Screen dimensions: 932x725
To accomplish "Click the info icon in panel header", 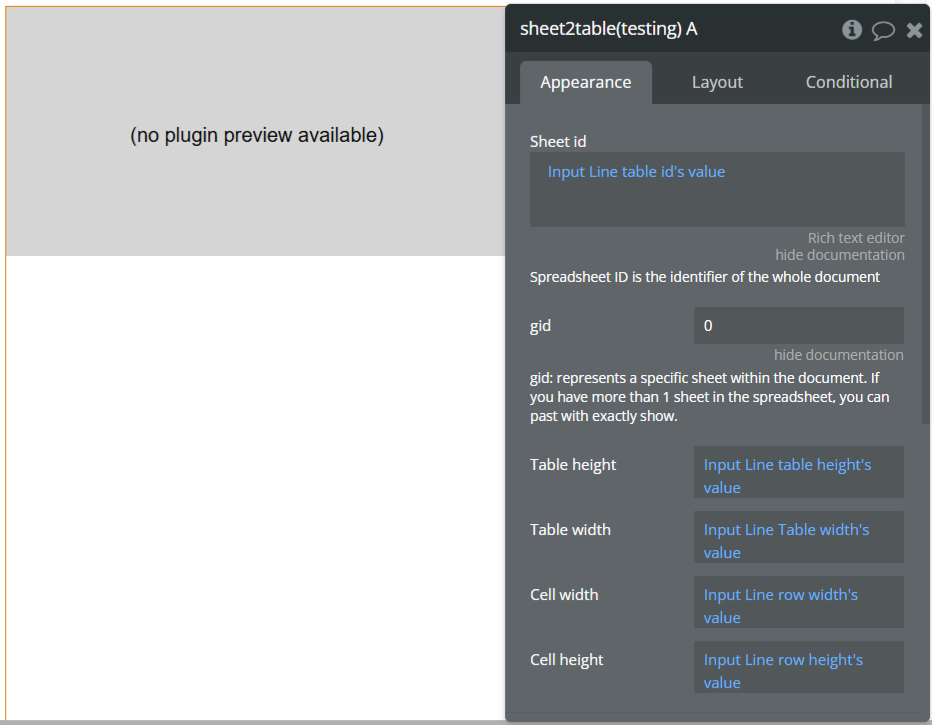I will click(852, 30).
